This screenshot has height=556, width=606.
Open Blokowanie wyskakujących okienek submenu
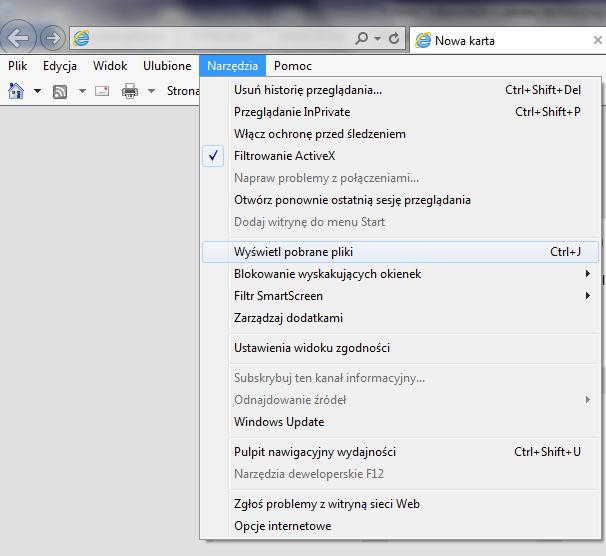(x=400, y=274)
